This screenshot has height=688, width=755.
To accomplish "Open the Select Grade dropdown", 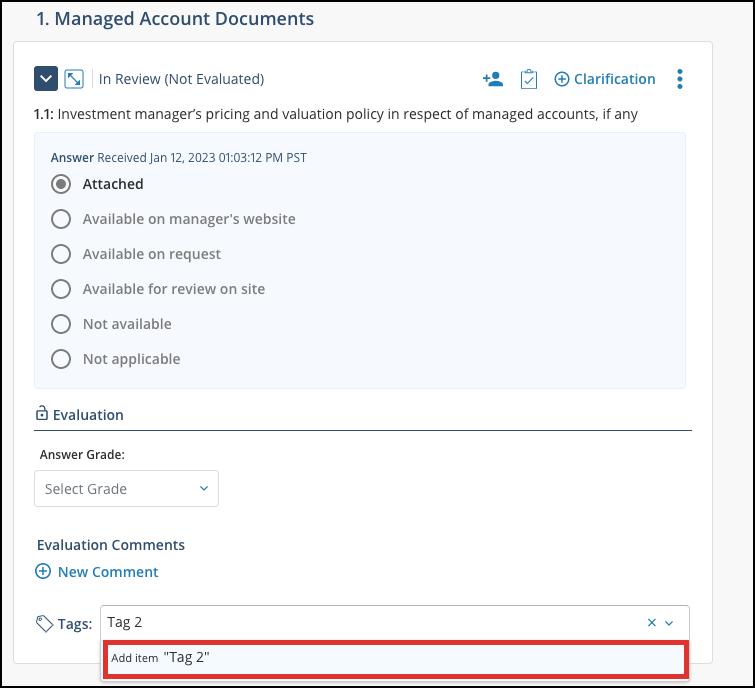I will pos(126,489).
